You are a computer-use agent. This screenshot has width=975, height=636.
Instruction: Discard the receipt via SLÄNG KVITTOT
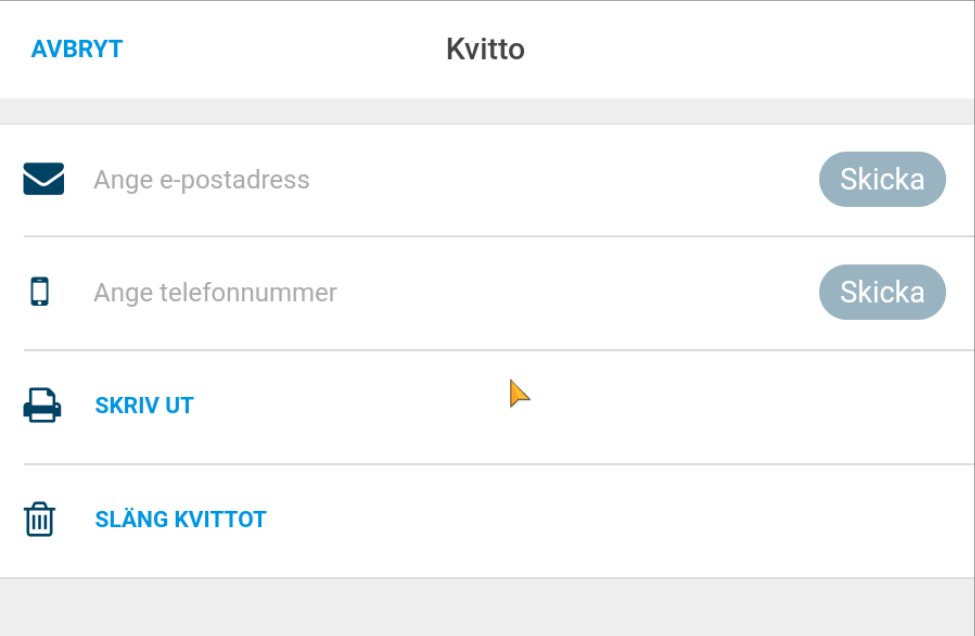[x=180, y=519]
